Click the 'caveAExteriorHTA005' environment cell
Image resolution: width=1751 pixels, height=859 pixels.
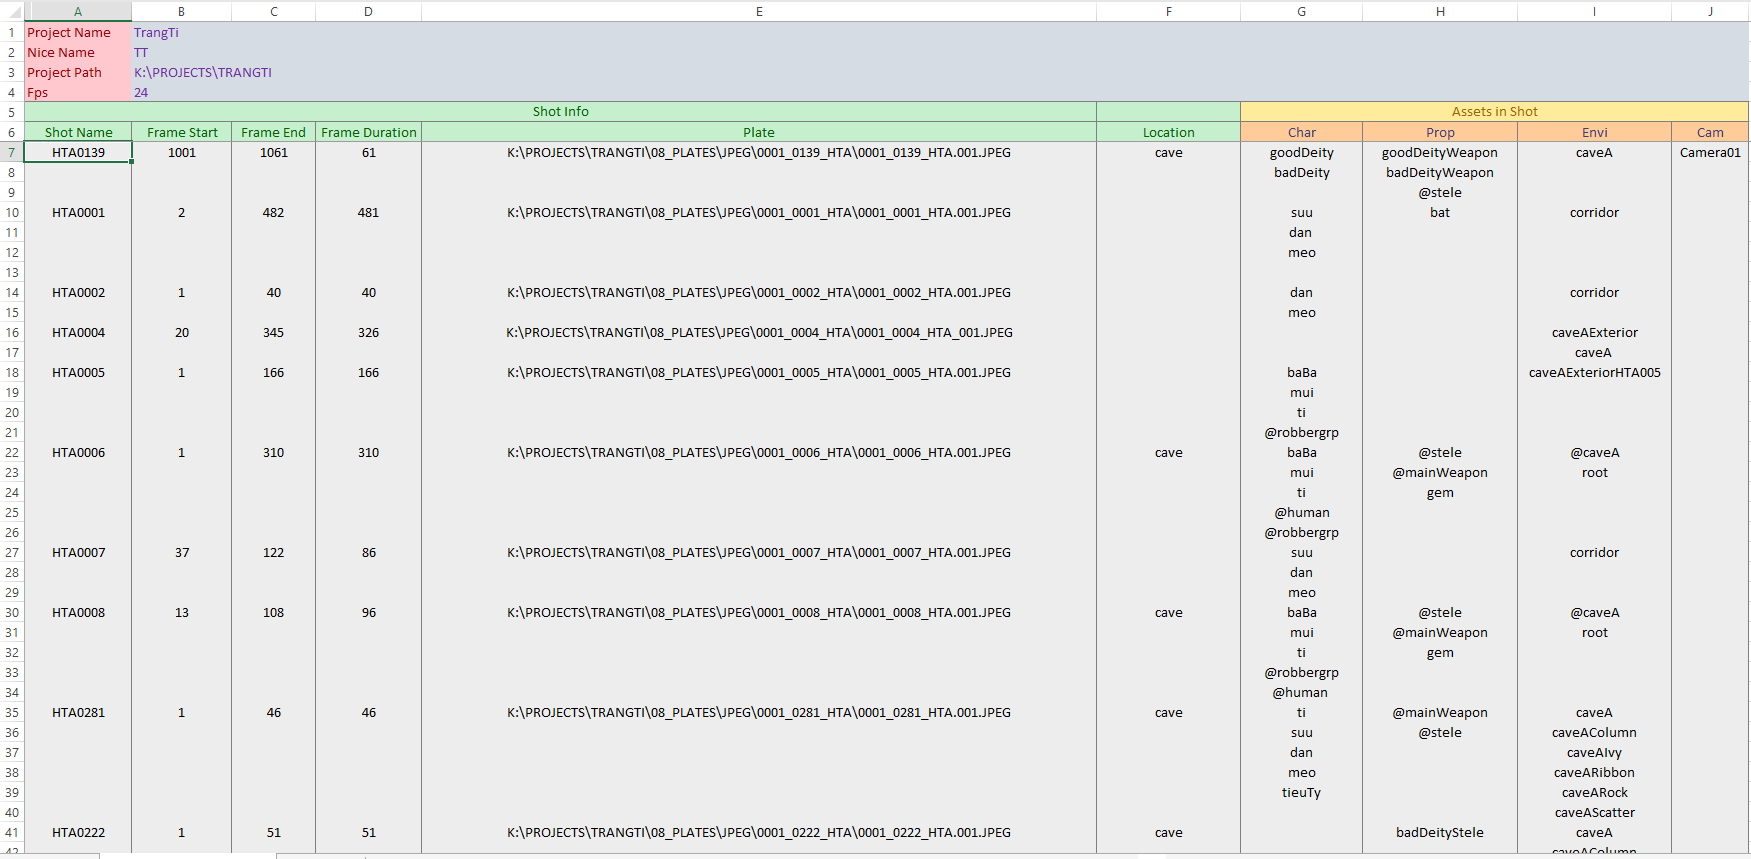(1594, 372)
